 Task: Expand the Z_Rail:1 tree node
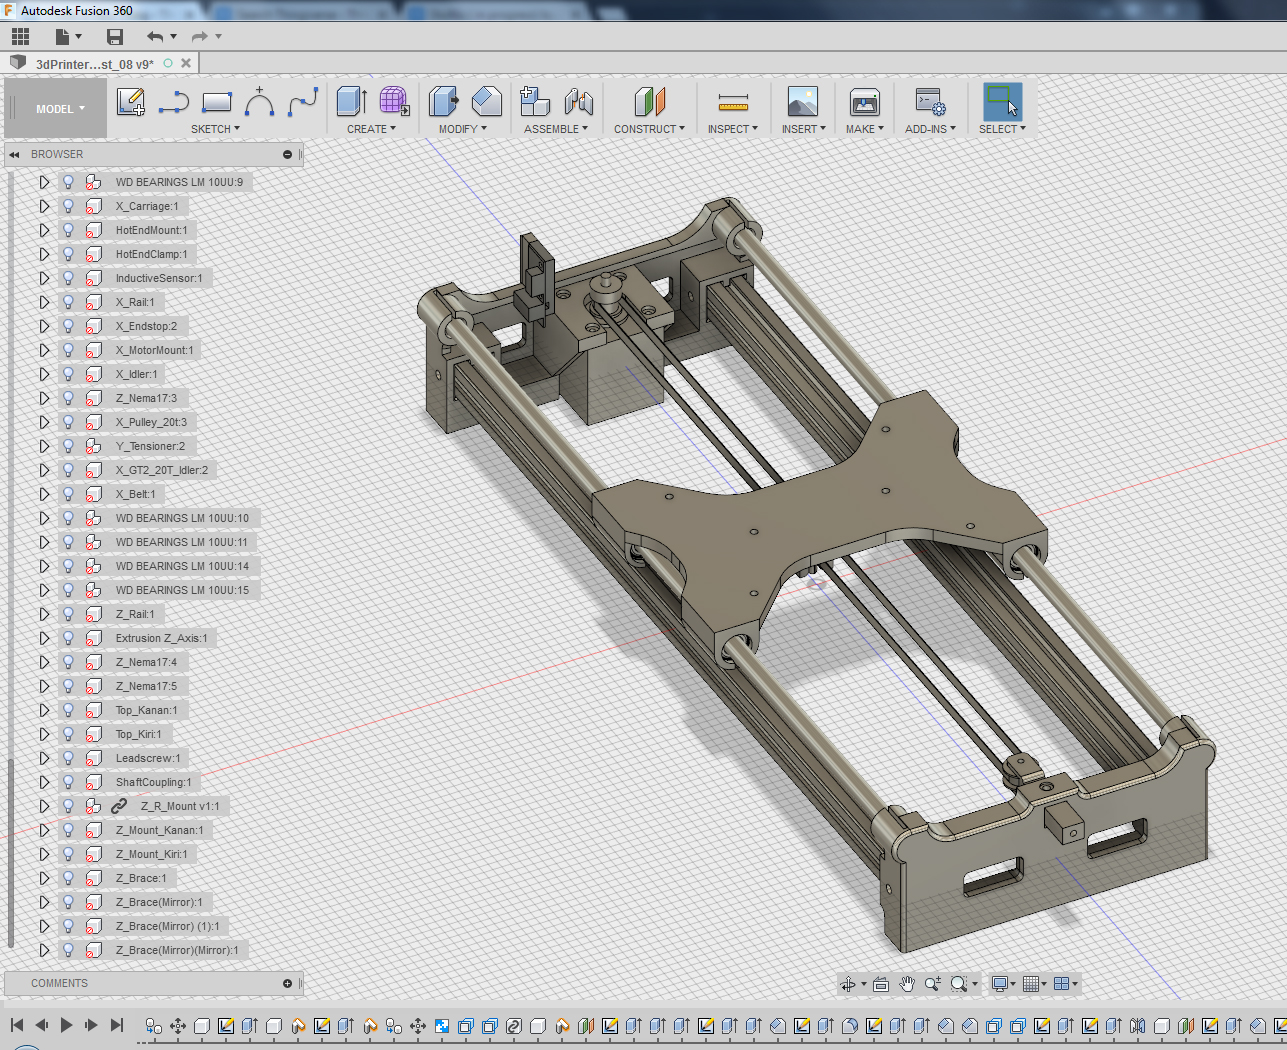tap(44, 614)
